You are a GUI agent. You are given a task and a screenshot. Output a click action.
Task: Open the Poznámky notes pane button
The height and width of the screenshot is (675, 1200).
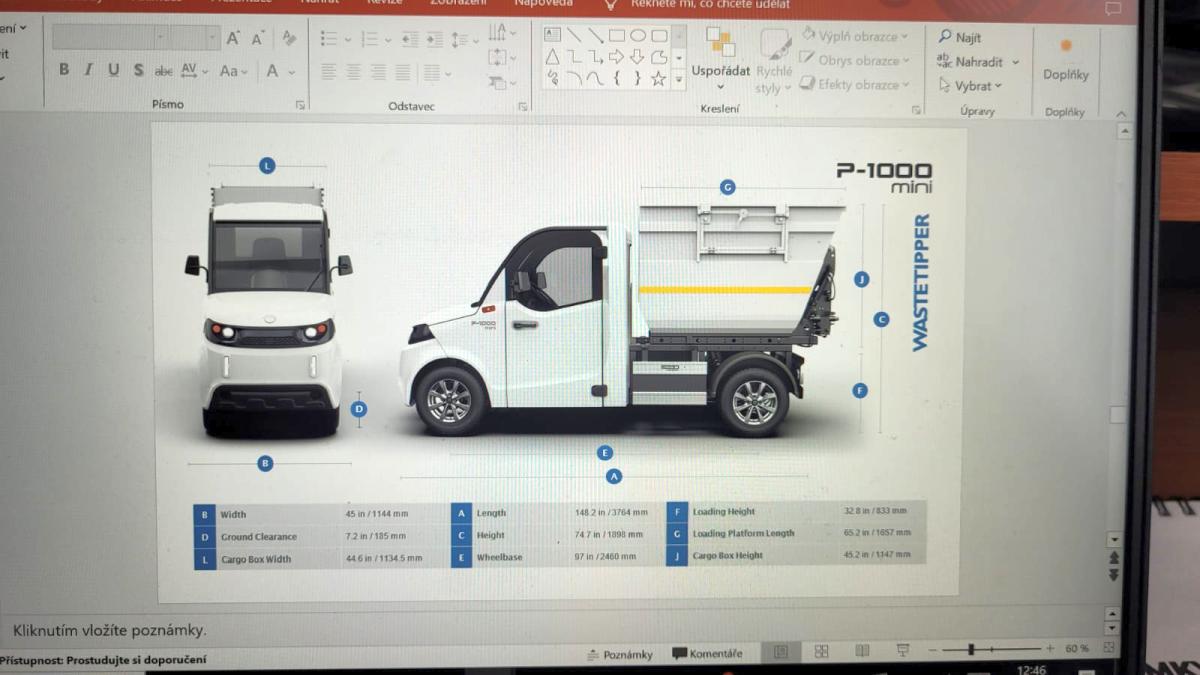tap(620, 654)
